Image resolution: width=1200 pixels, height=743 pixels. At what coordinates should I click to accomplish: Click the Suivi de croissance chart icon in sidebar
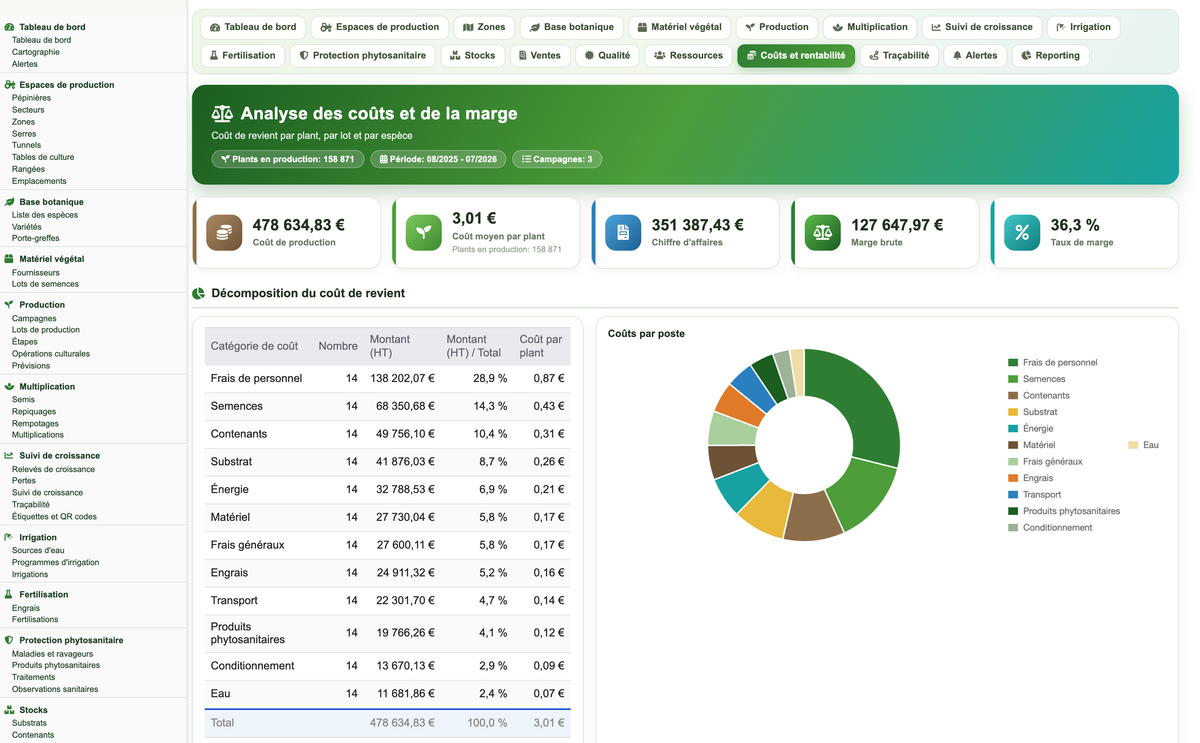[x=10, y=456]
